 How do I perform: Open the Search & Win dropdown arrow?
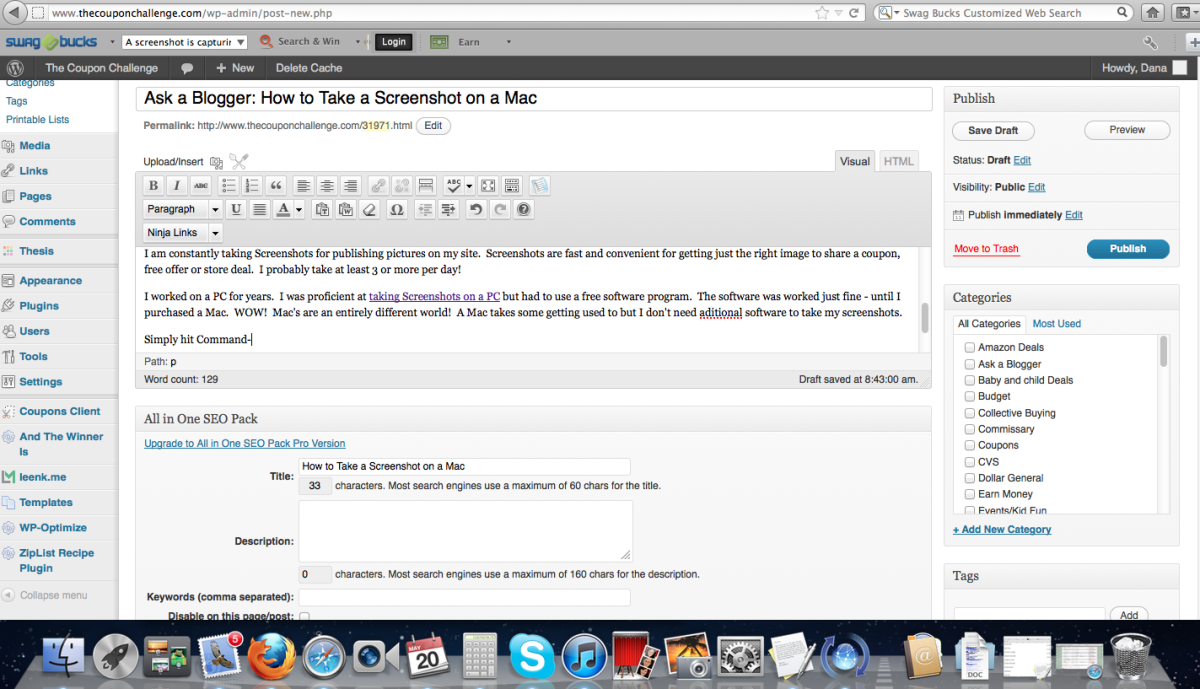357,42
